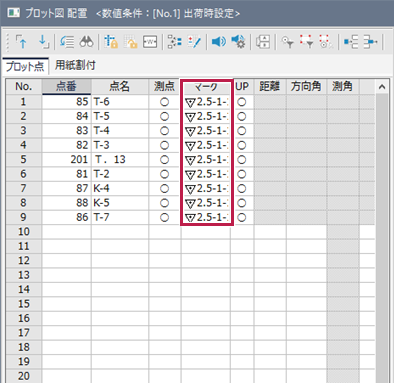
Task: Select row header number 9
Action: click(24, 217)
